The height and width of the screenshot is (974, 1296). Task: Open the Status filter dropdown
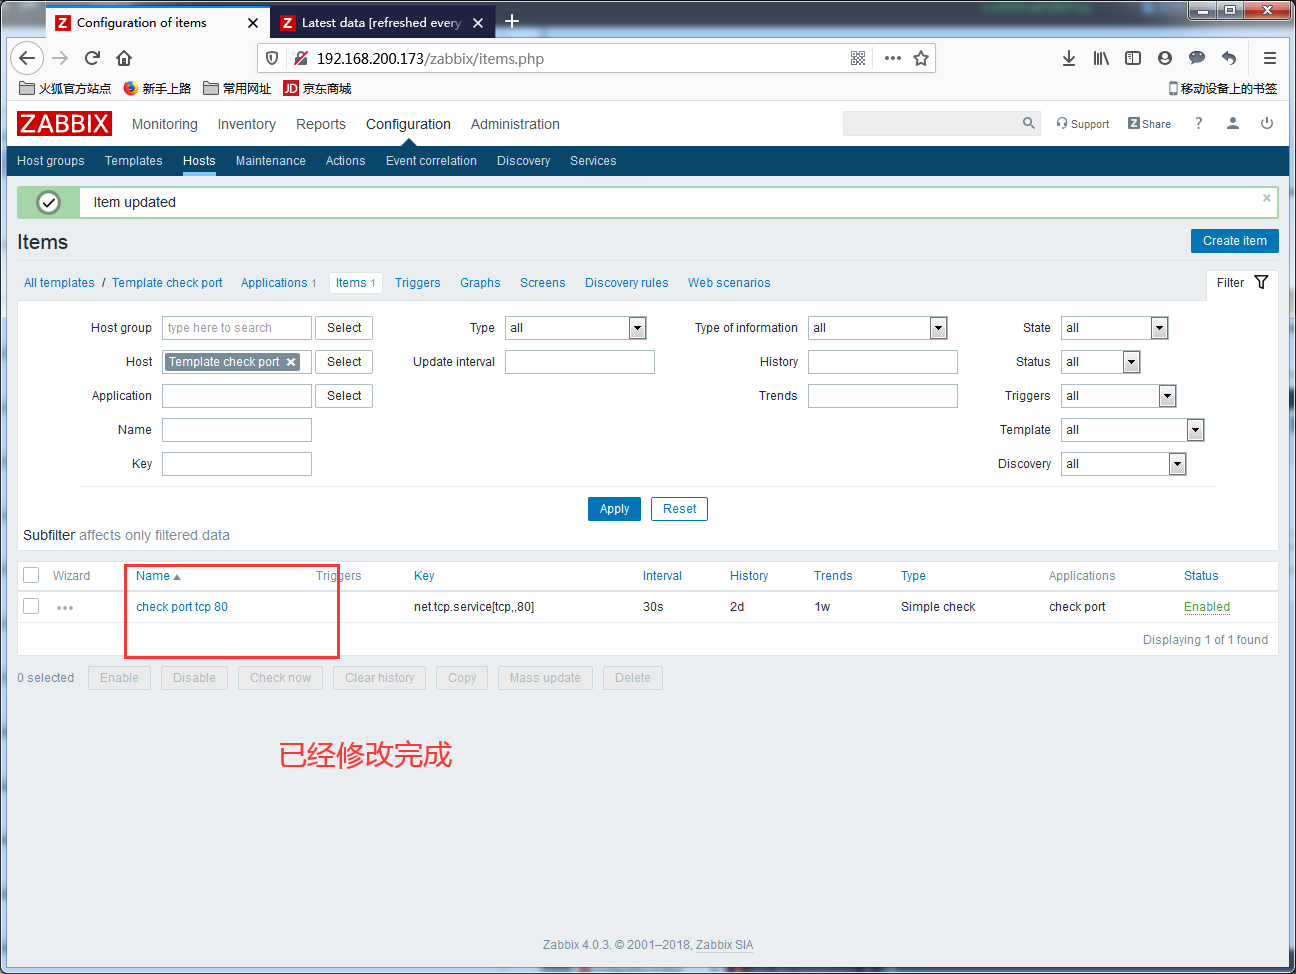click(x=1101, y=362)
